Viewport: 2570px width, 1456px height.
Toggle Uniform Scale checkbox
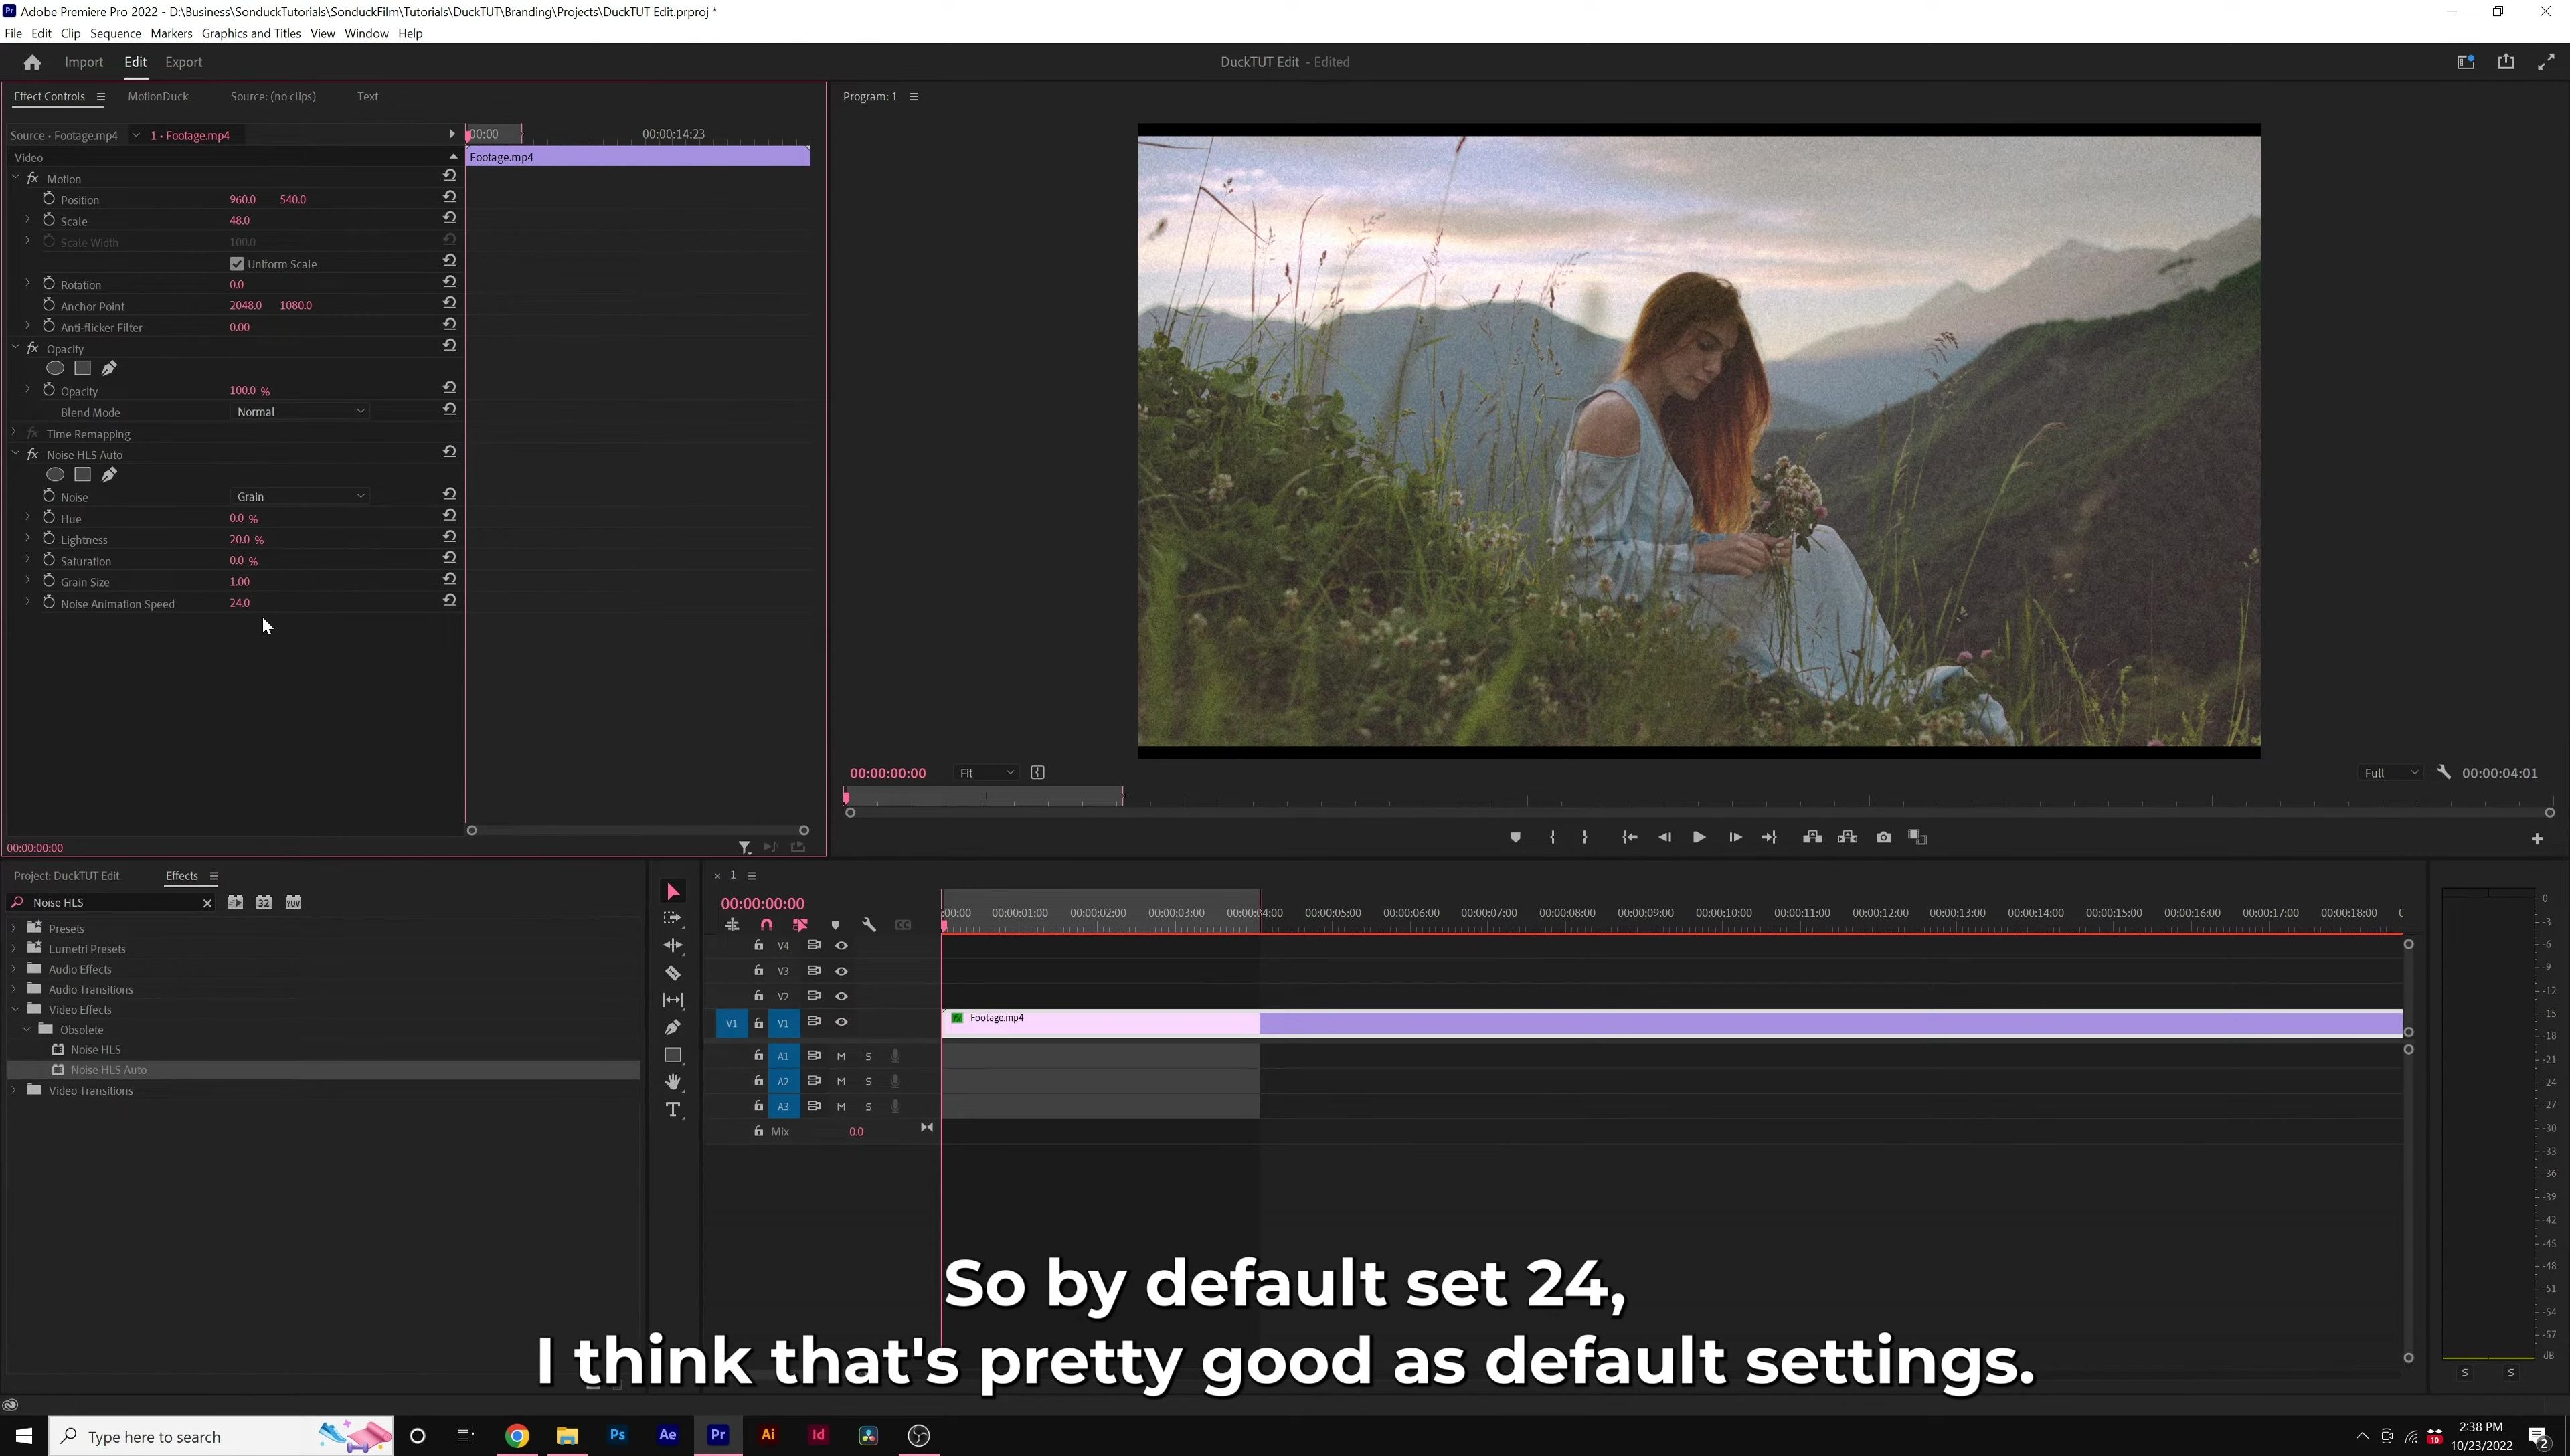[237, 264]
